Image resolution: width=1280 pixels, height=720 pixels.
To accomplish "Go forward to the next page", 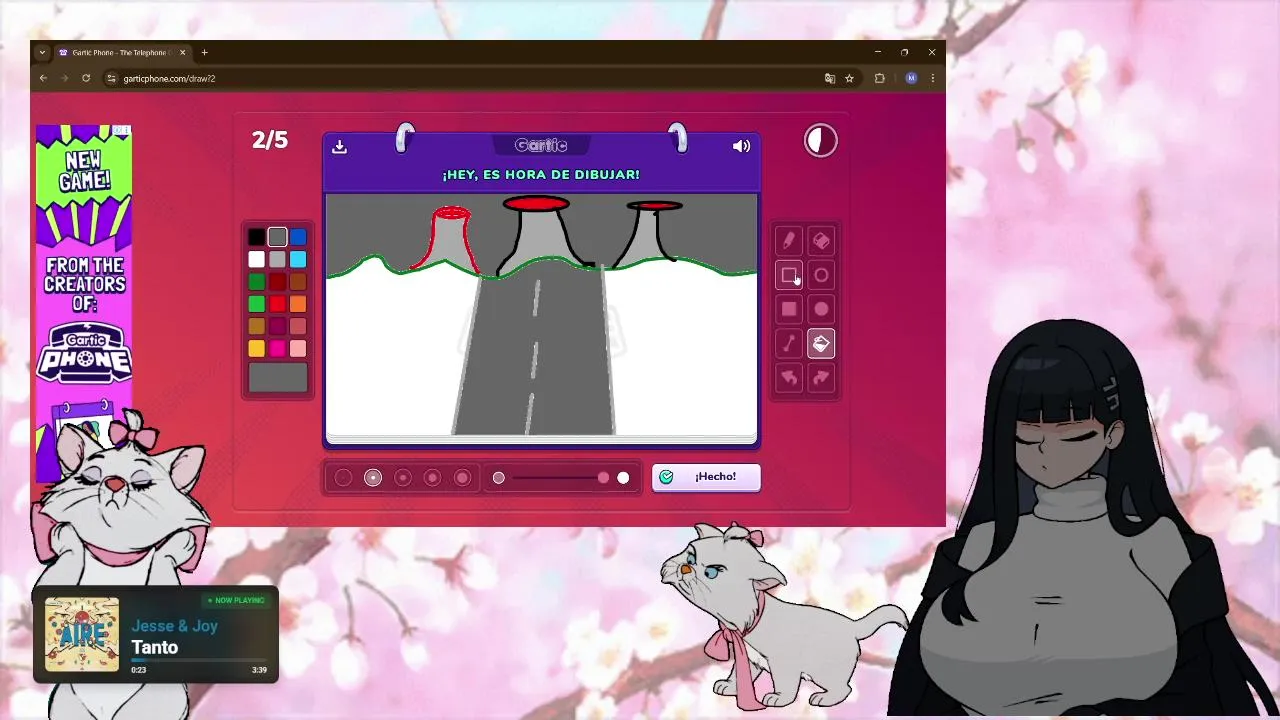I will 64,78.
